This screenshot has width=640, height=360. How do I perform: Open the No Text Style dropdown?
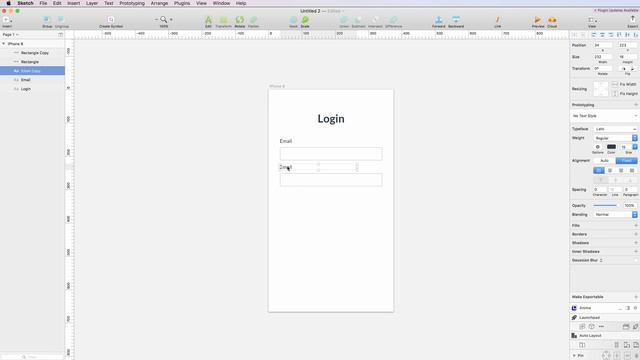pyautogui.click(x=604, y=116)
